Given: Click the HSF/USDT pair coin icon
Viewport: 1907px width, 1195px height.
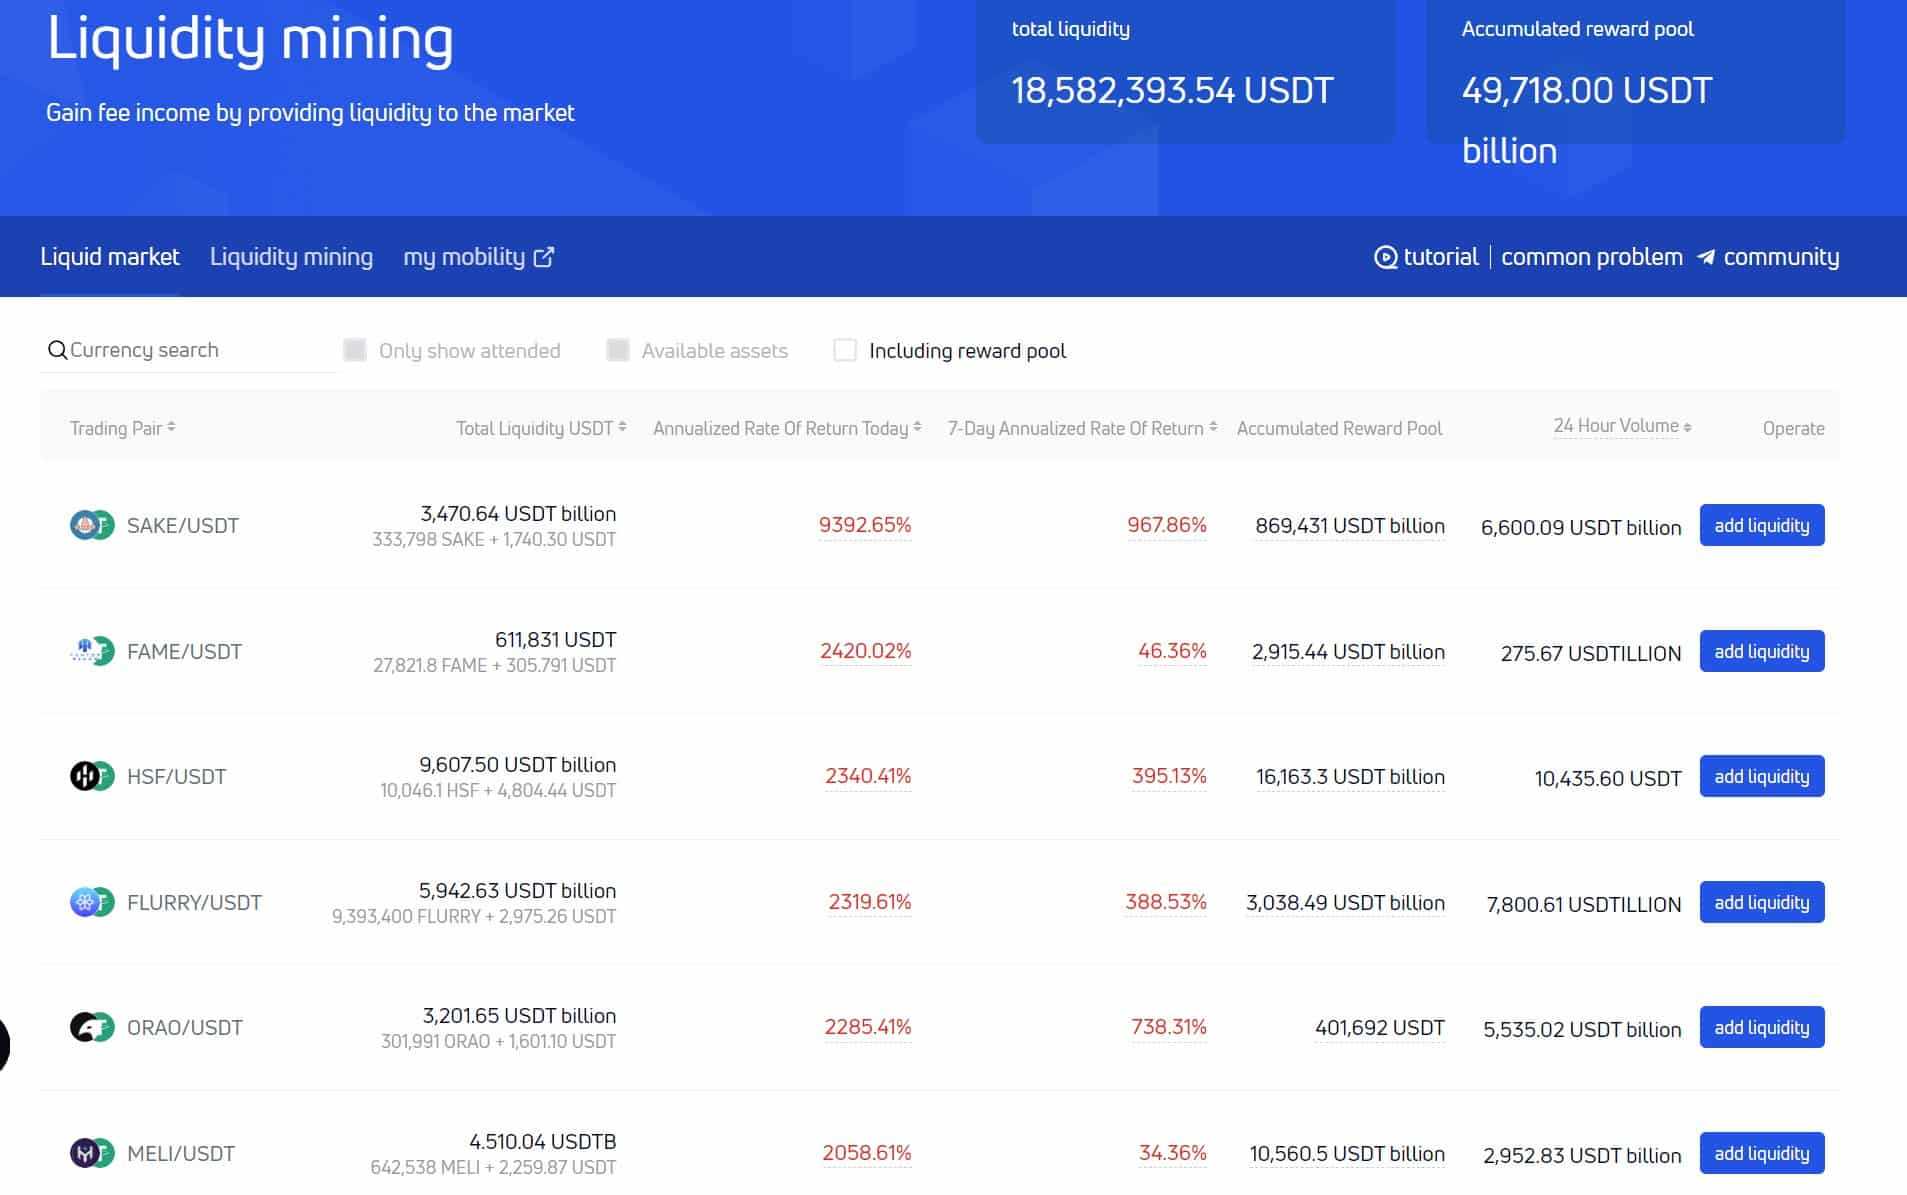Looking at the screenshot, I should point(92,776).
